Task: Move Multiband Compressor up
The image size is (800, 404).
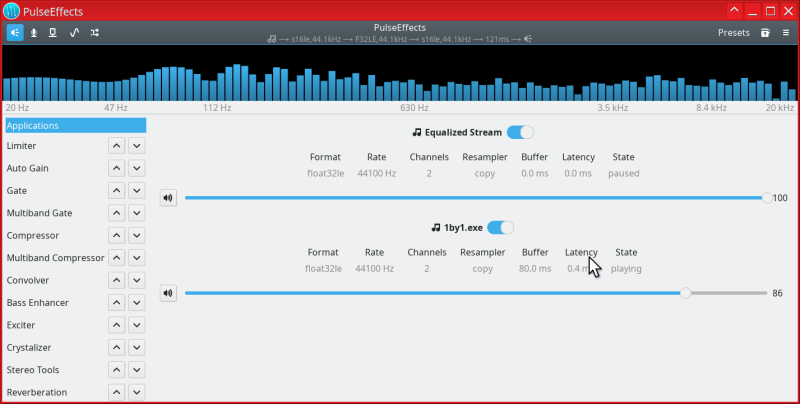Action: click(x=116, y=258)
